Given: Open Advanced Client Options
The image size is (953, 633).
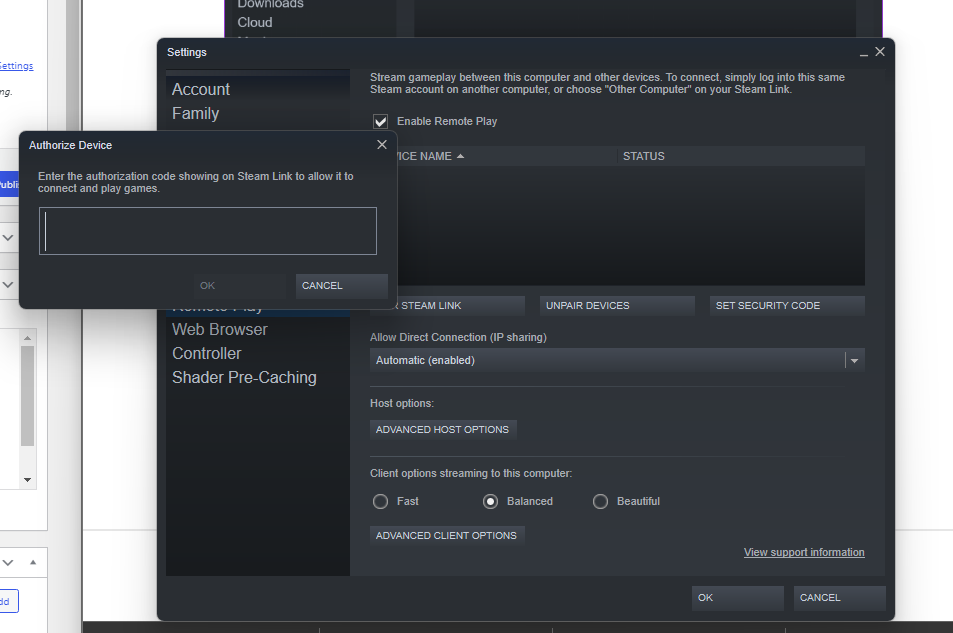Looking at the screenshot, I should coord(447,536).
